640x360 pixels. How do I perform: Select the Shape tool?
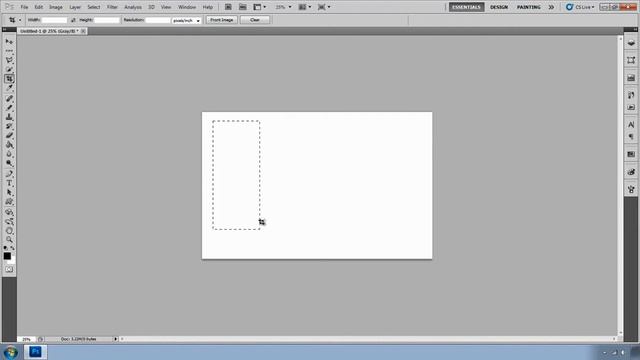tap(9, 202)
